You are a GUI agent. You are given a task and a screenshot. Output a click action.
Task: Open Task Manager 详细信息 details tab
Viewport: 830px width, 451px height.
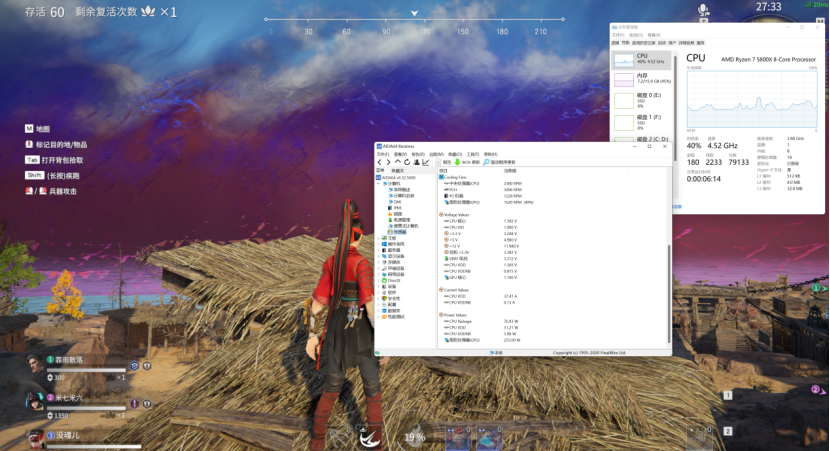coord(686,43)
